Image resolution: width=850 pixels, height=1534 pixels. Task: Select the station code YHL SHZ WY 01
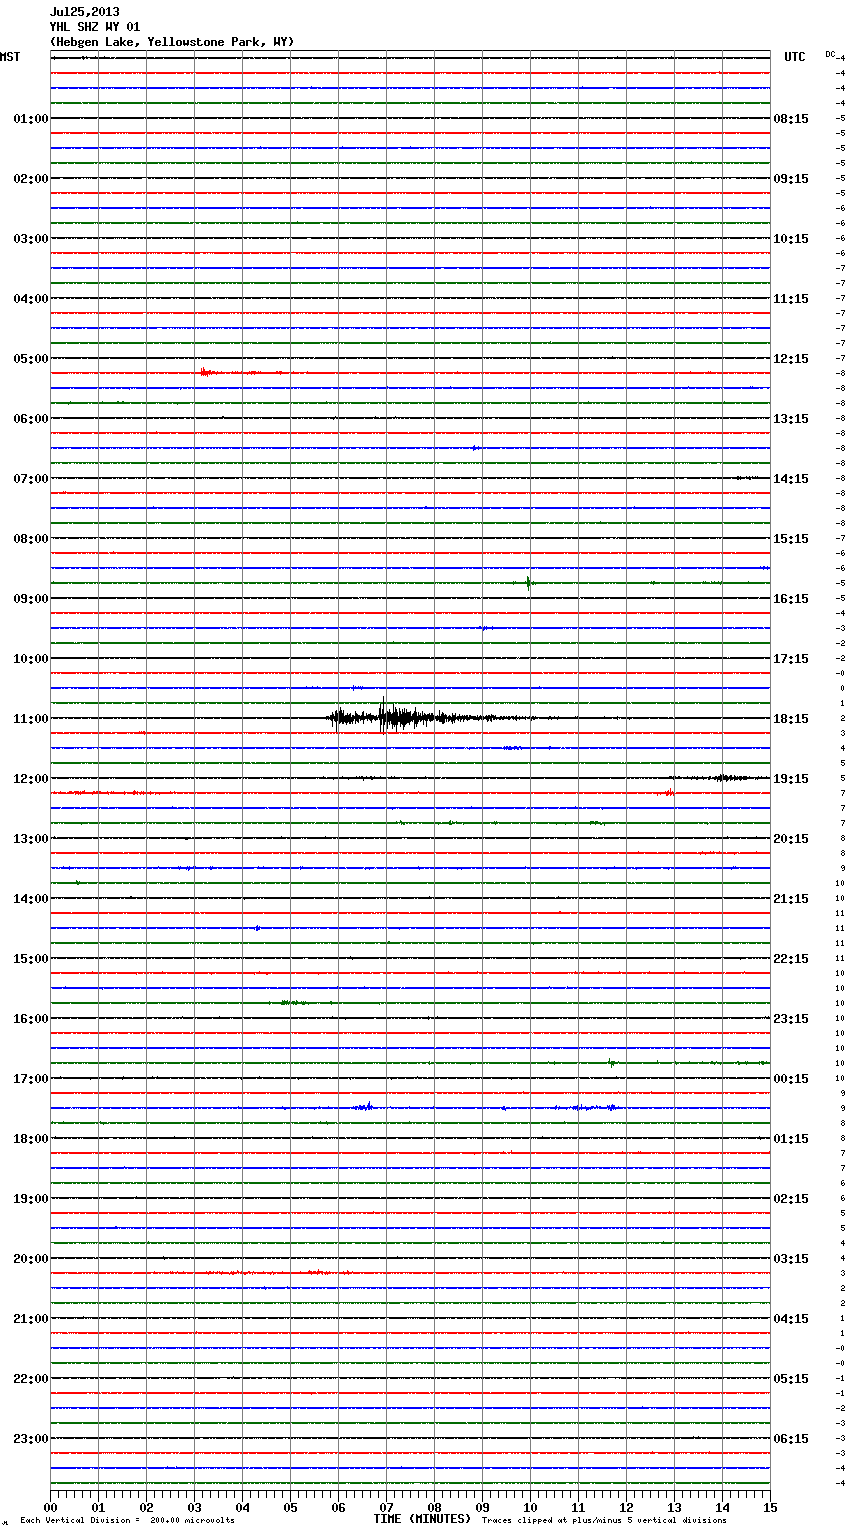coord(95,27)
